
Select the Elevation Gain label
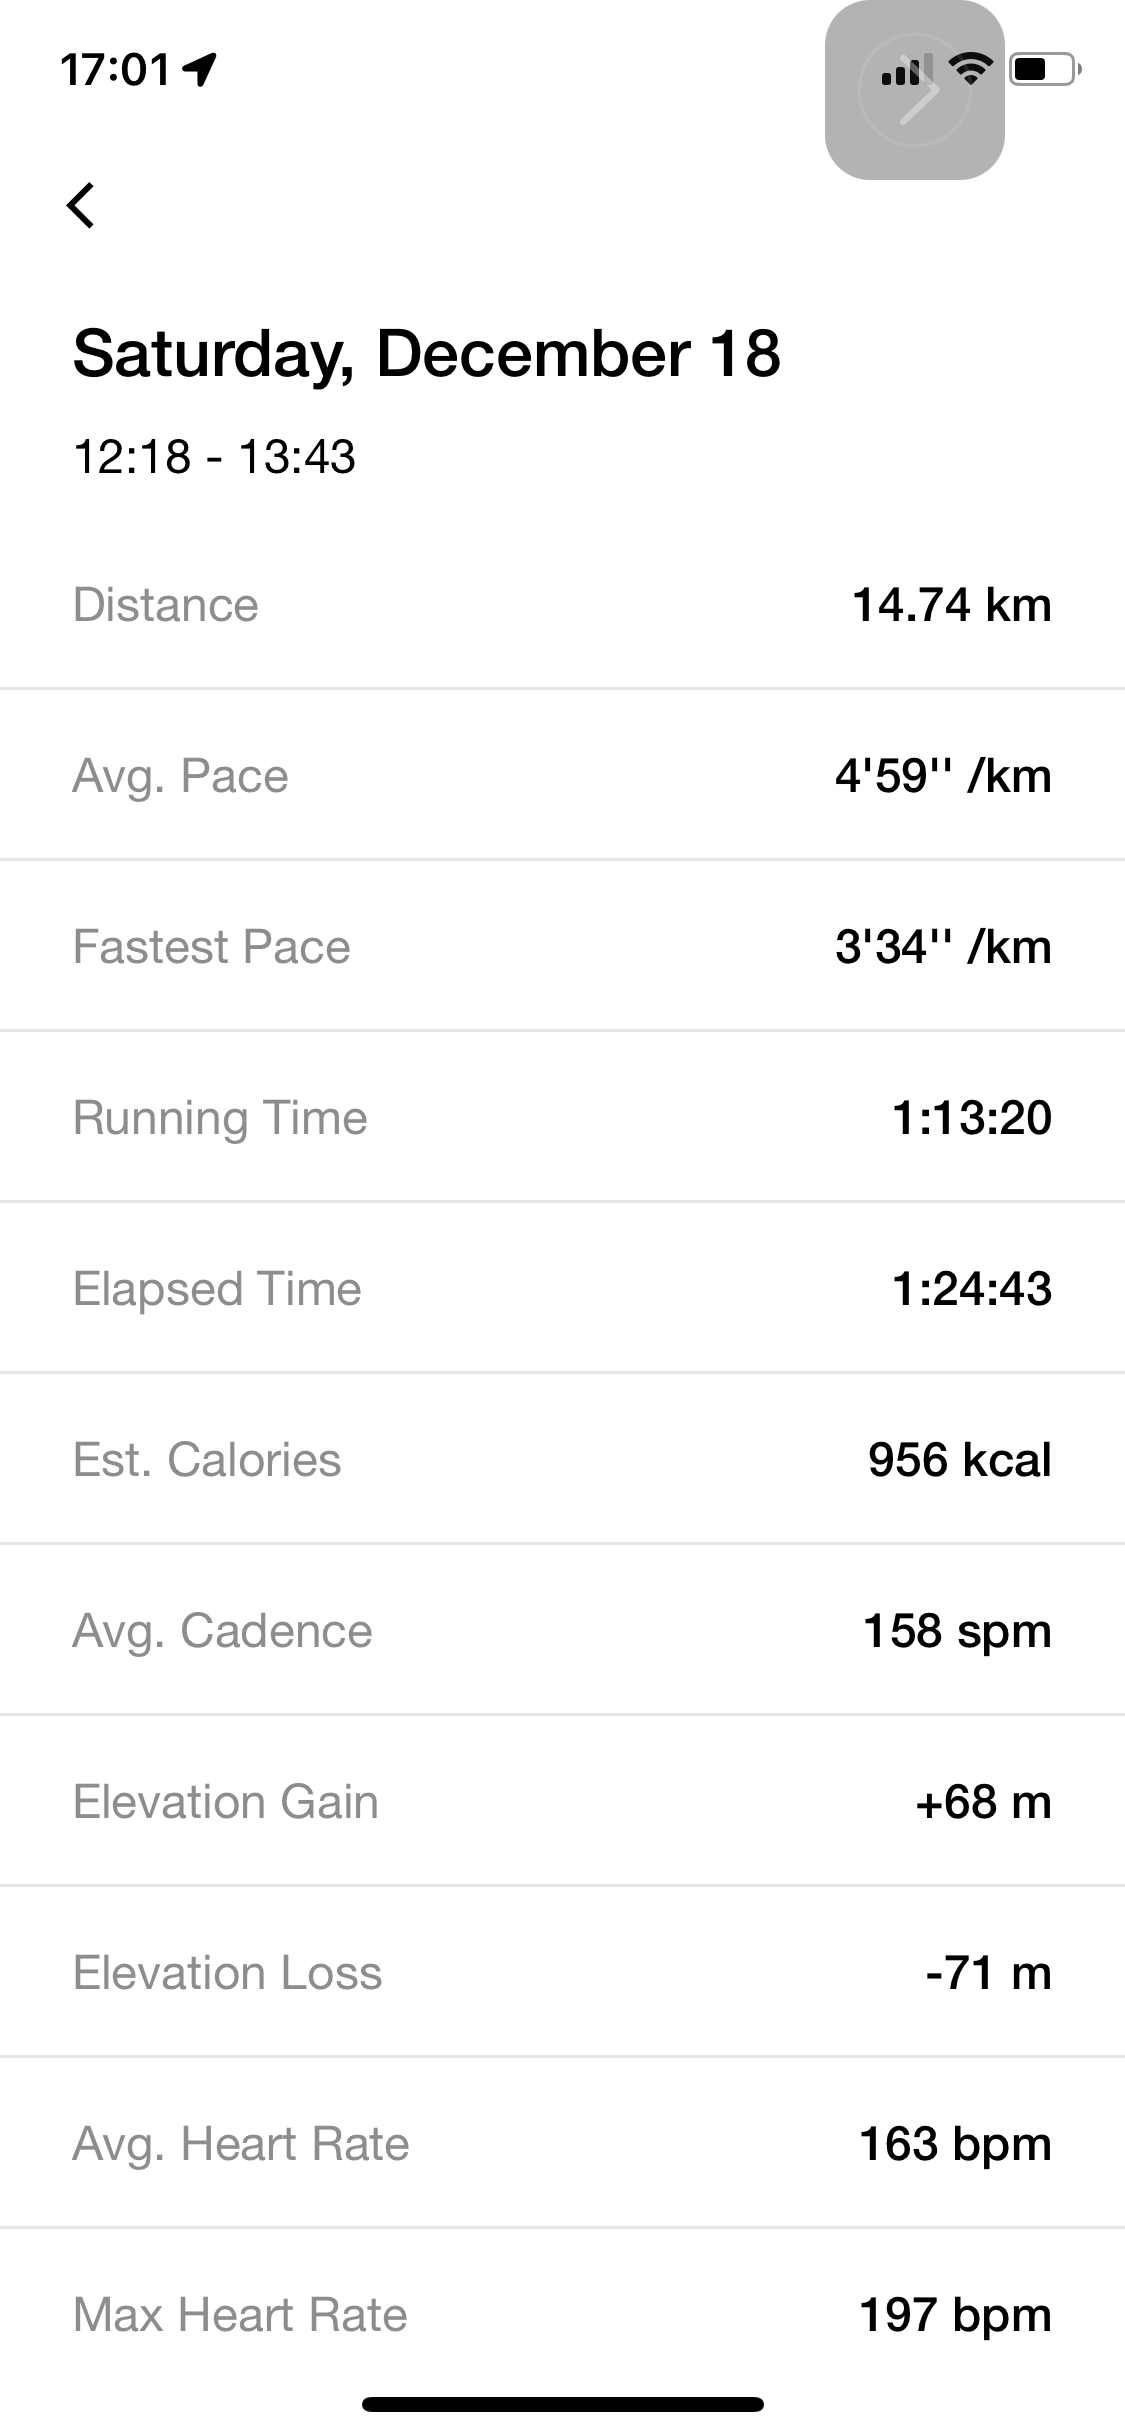(x=226, y=1802)
